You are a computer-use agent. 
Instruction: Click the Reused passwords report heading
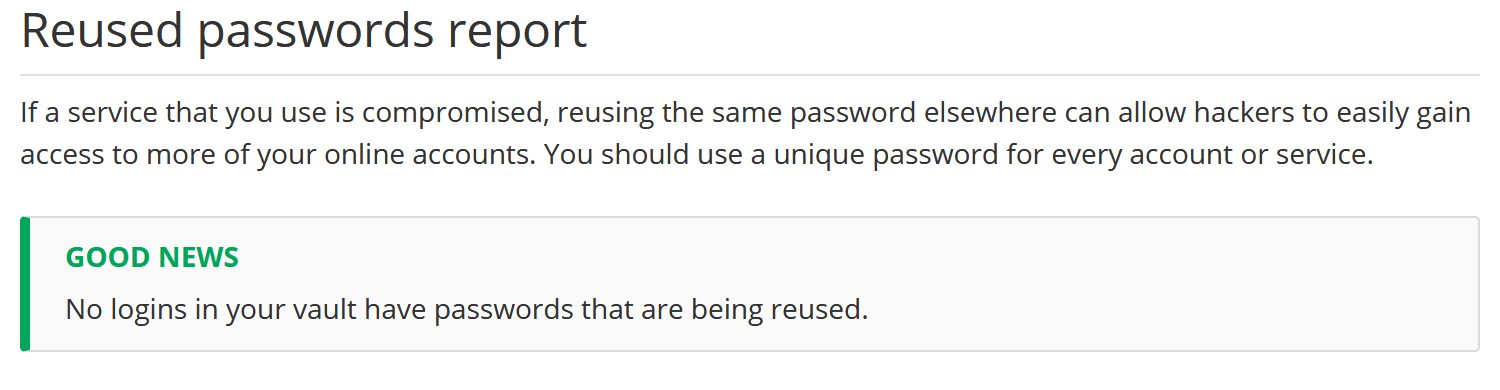pos(303,32)
